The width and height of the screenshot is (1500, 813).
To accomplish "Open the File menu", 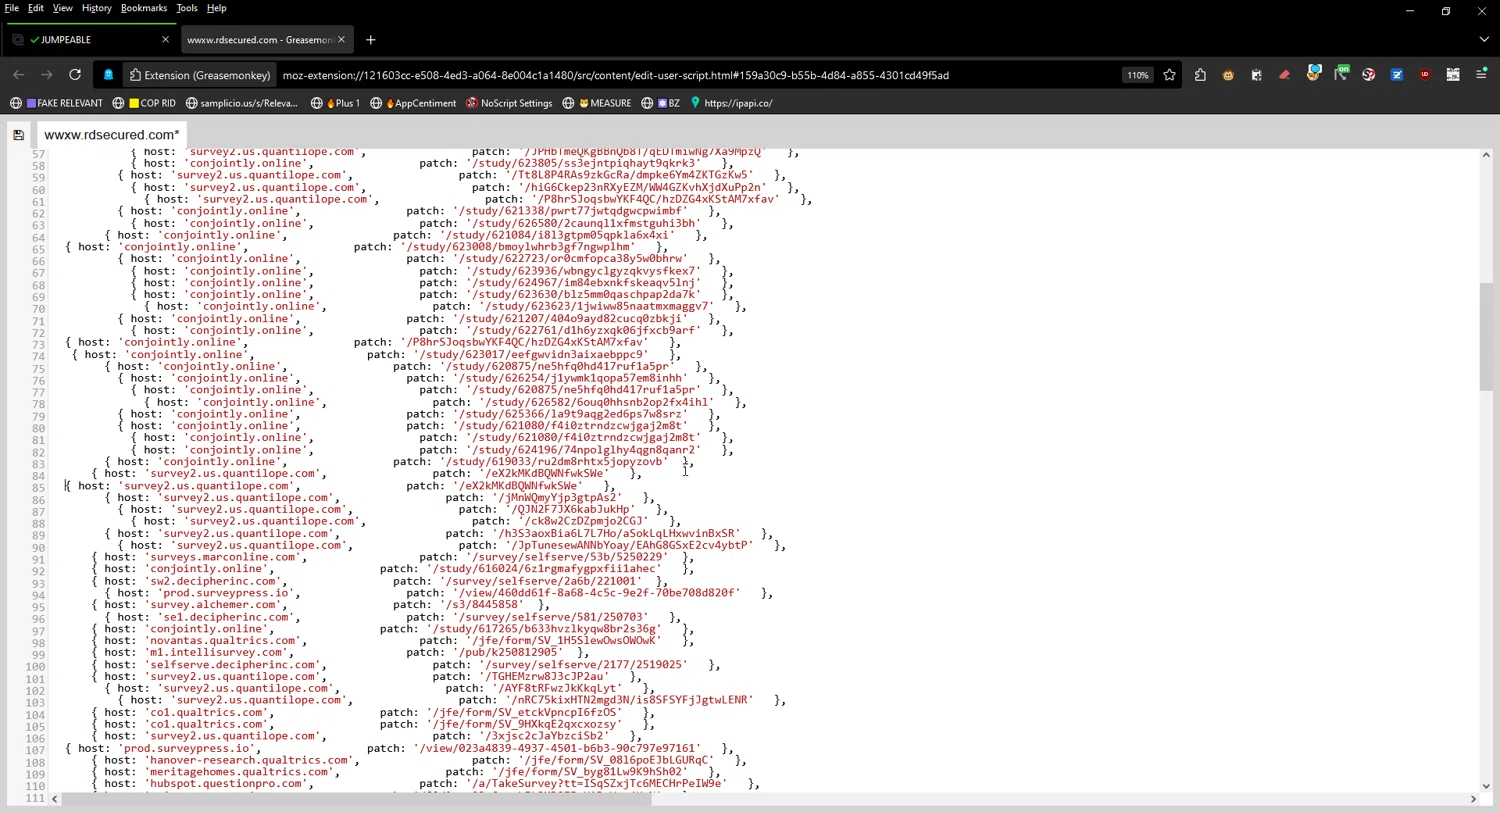I will click(x=12, y=8).
